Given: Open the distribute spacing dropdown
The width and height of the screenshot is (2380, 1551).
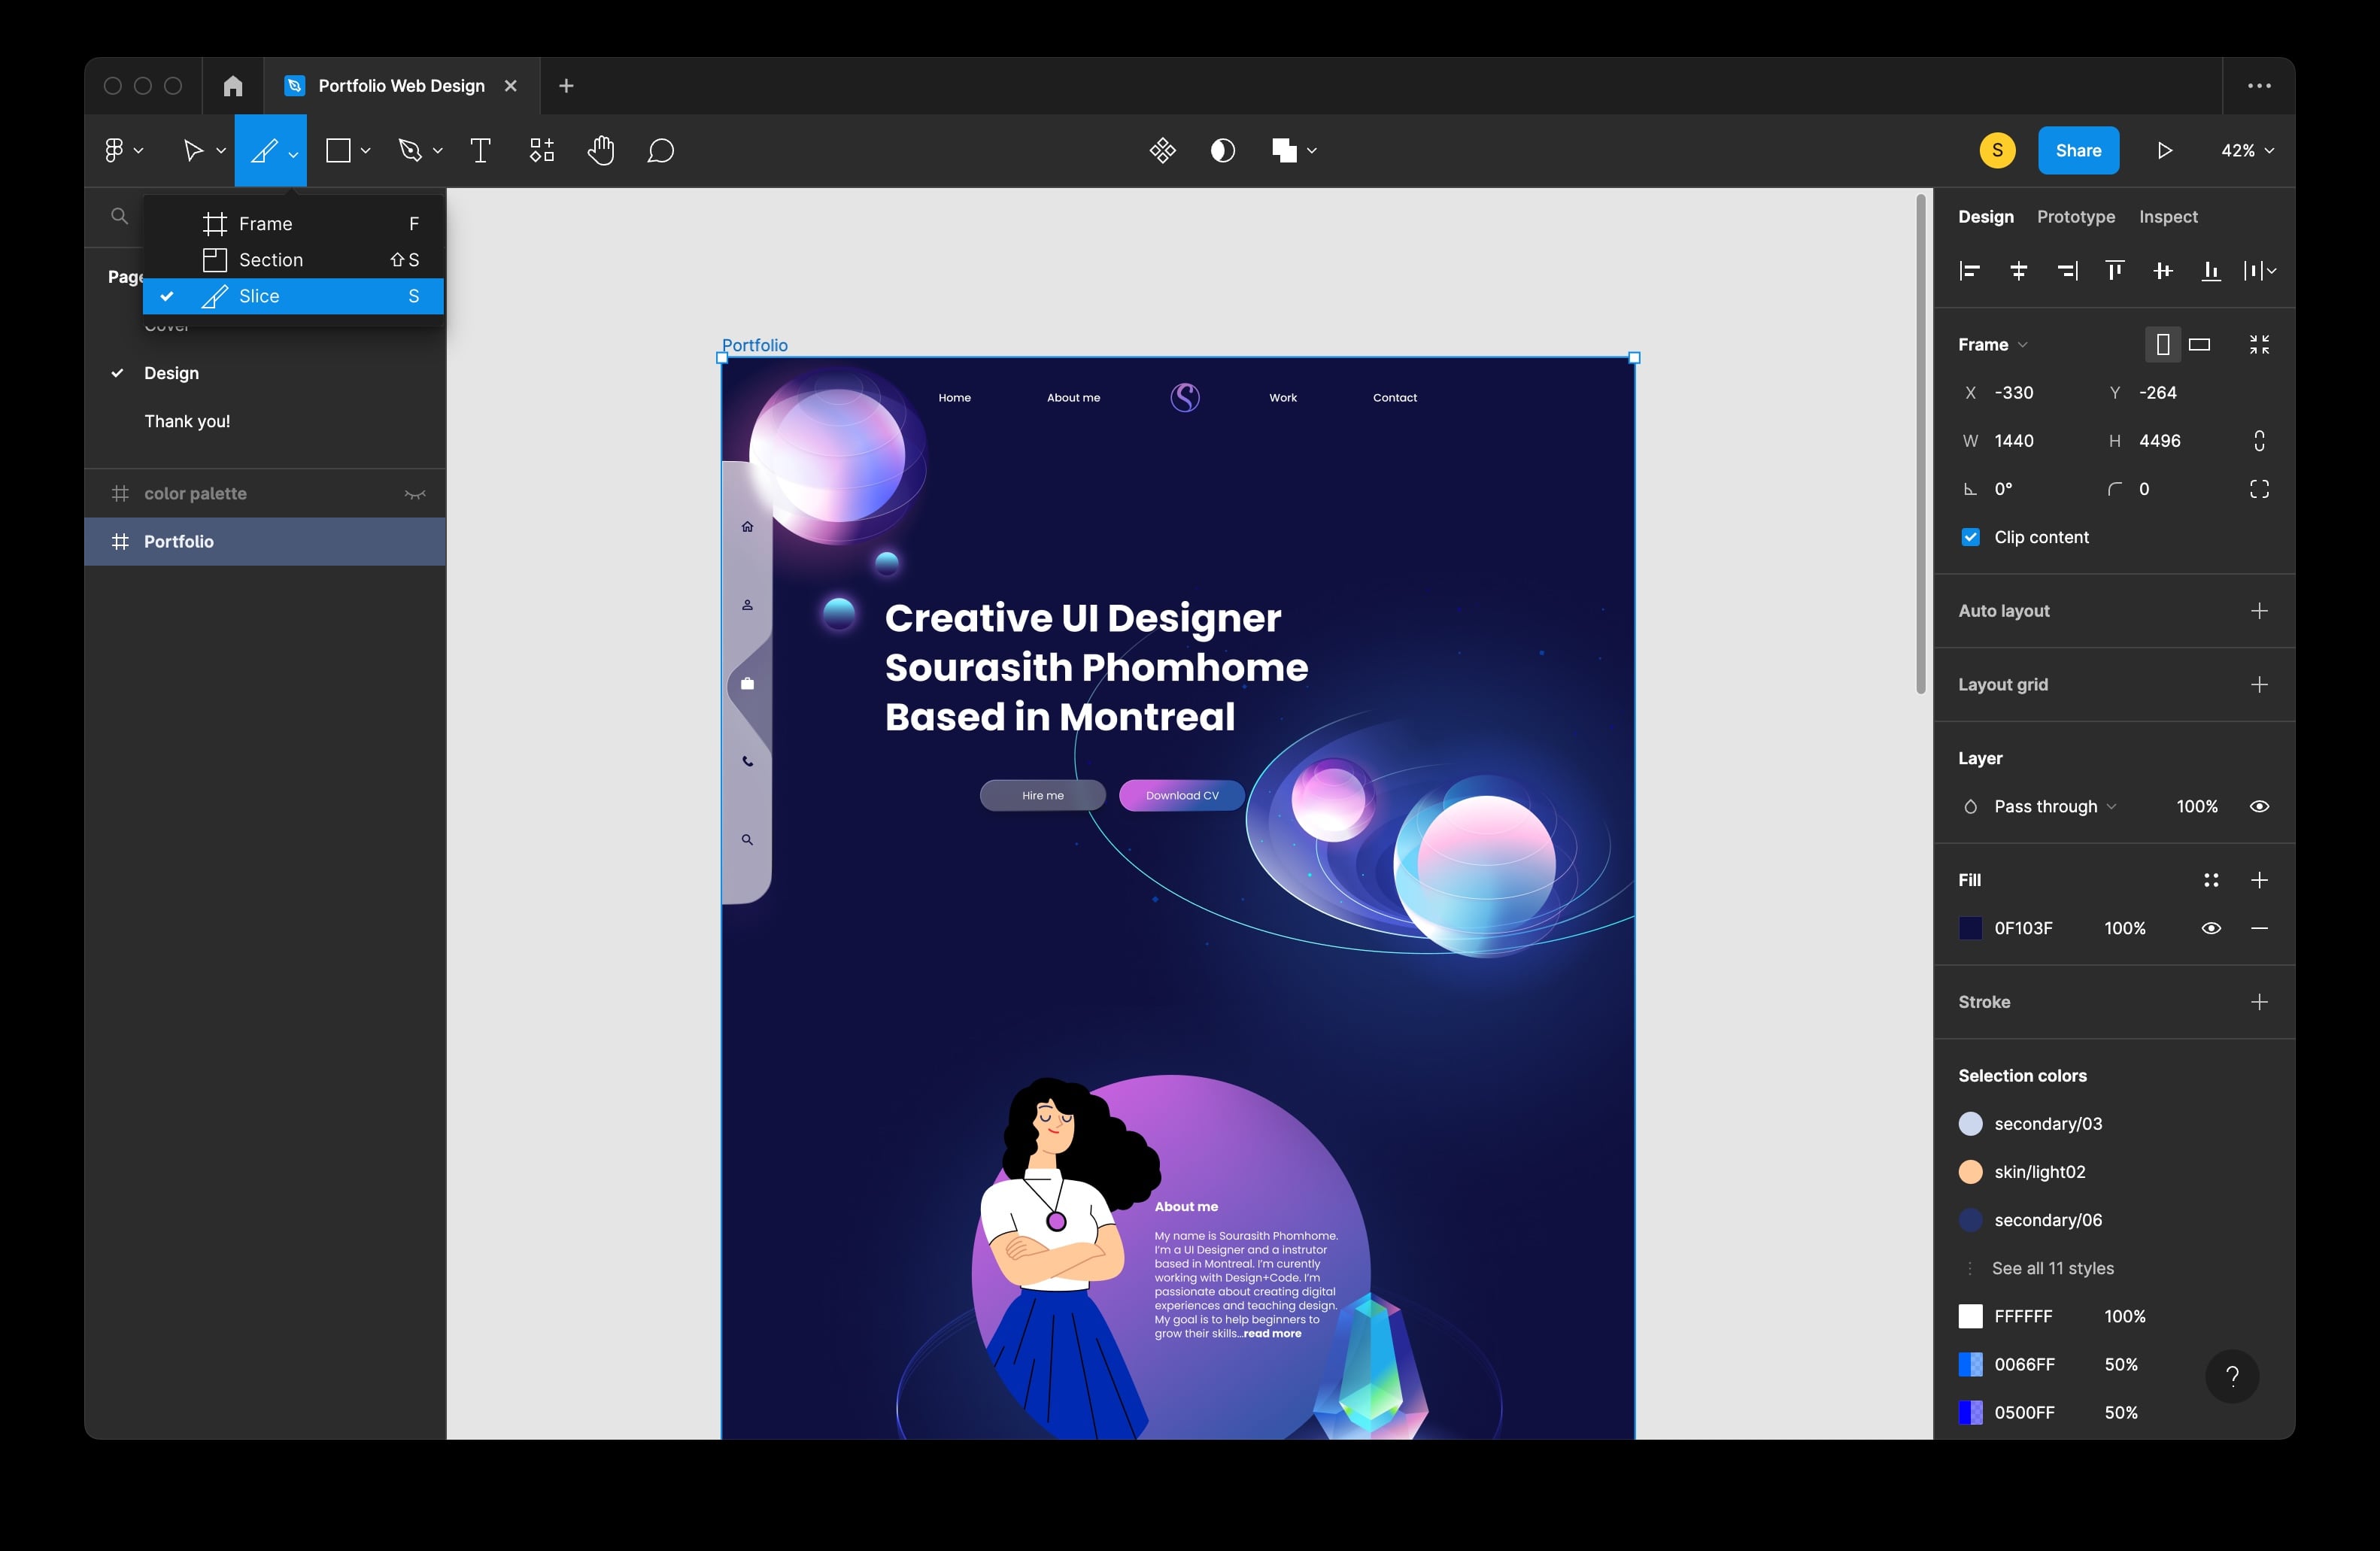Looking at the screenshot, I should pyautogui.click(x=2260, y=270).
